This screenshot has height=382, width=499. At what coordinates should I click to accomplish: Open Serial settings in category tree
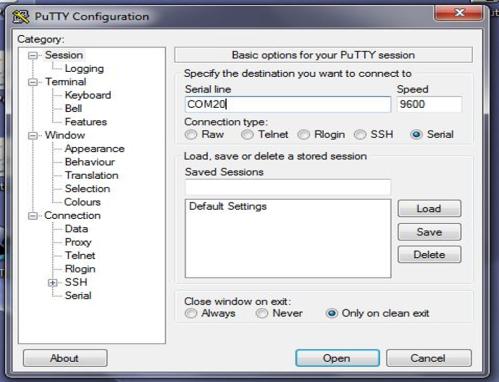coord(78,295)
